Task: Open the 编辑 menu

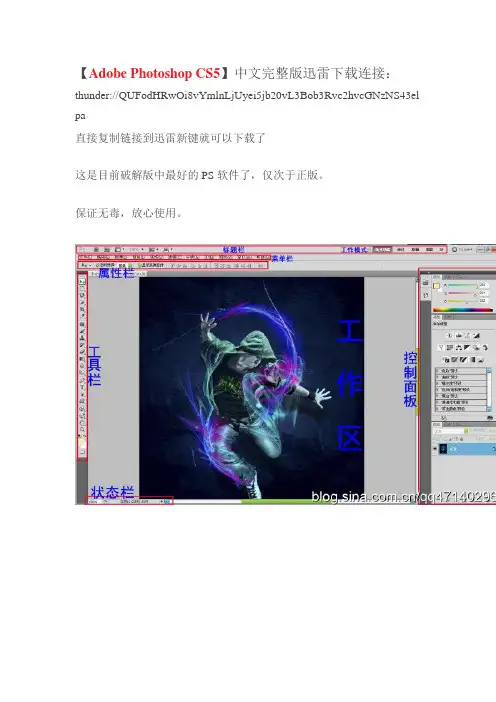Action: (103, 257)
